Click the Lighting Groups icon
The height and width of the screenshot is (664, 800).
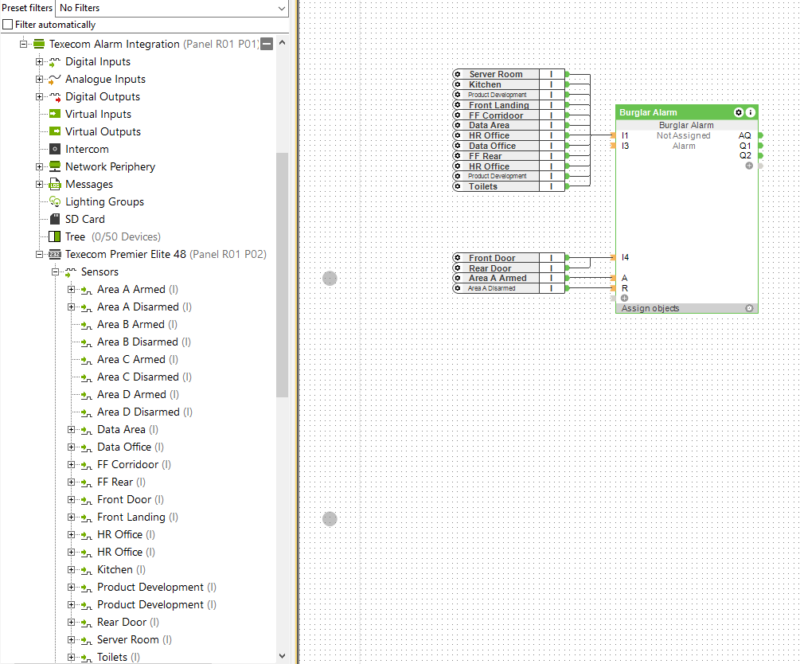55,202
